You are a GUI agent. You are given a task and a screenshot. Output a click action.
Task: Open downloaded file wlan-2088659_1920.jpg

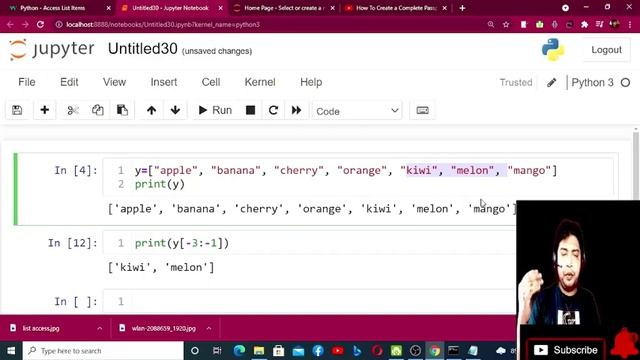pyautogui.click(x=163, y=328)
